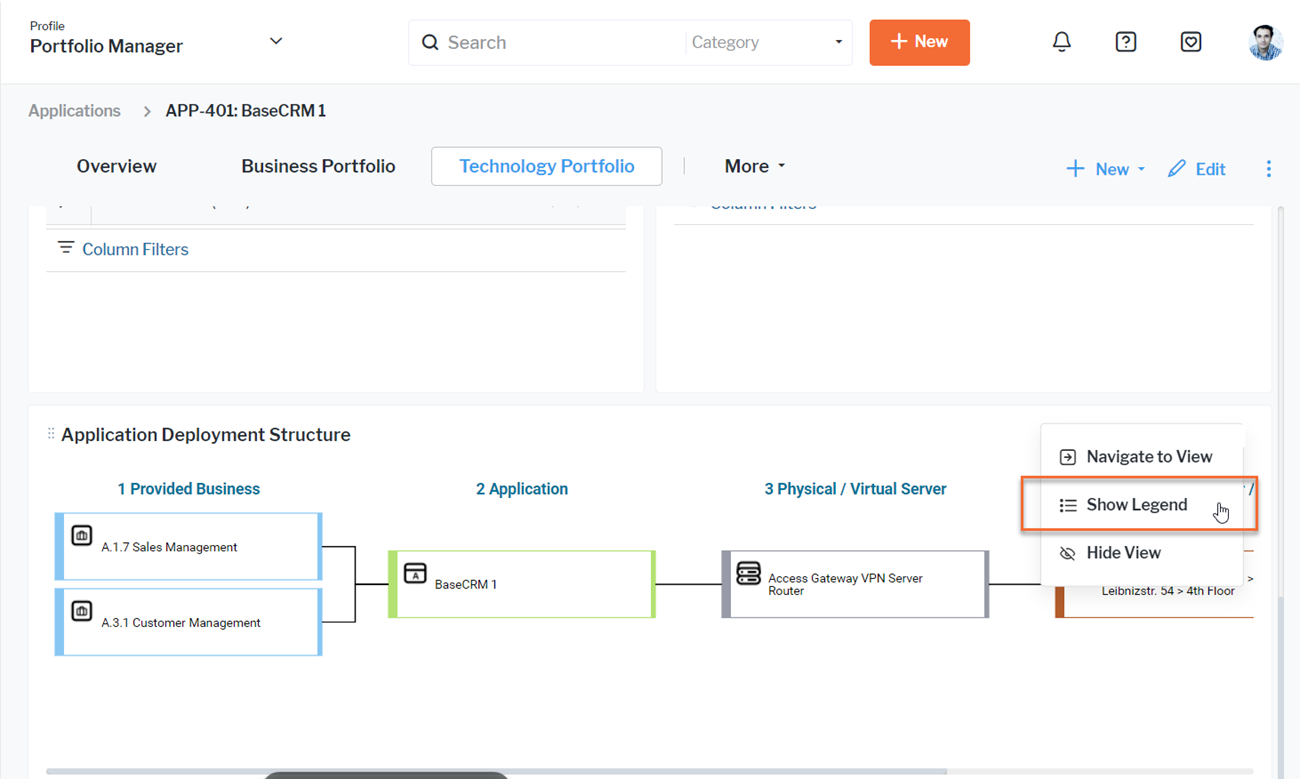Select Show Legend menu item
The image size is (1300, 779).
(x=1136, y=505)
